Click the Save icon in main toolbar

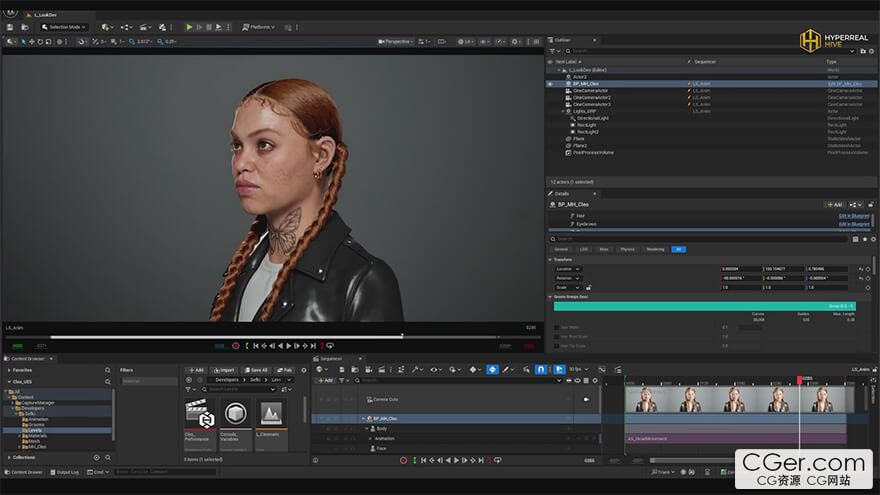(10, 27)
